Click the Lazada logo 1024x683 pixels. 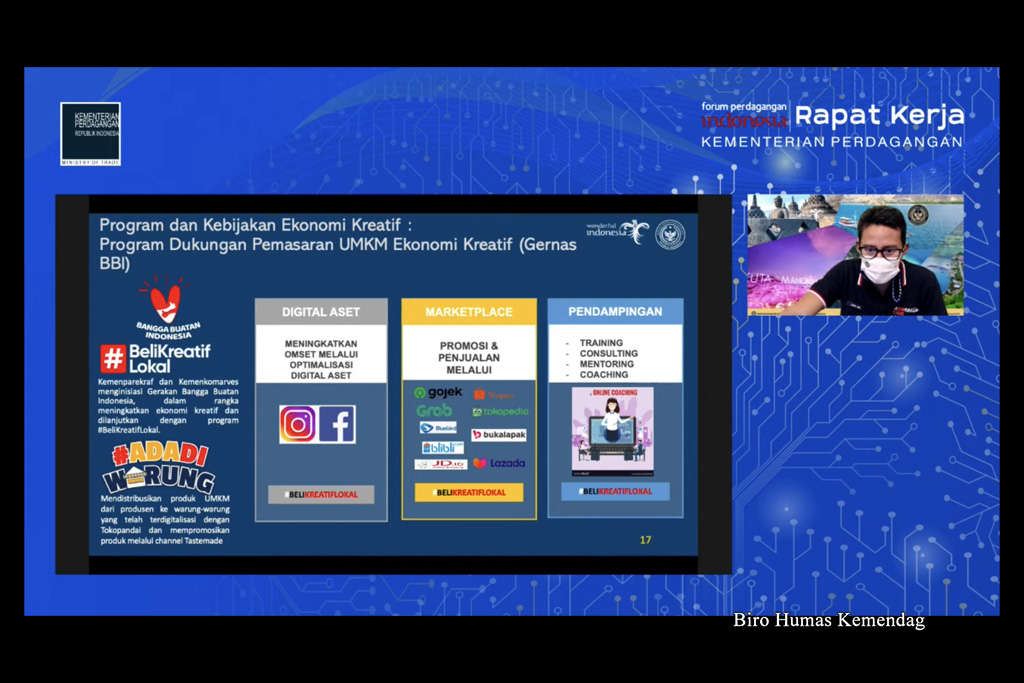point(500,463)
